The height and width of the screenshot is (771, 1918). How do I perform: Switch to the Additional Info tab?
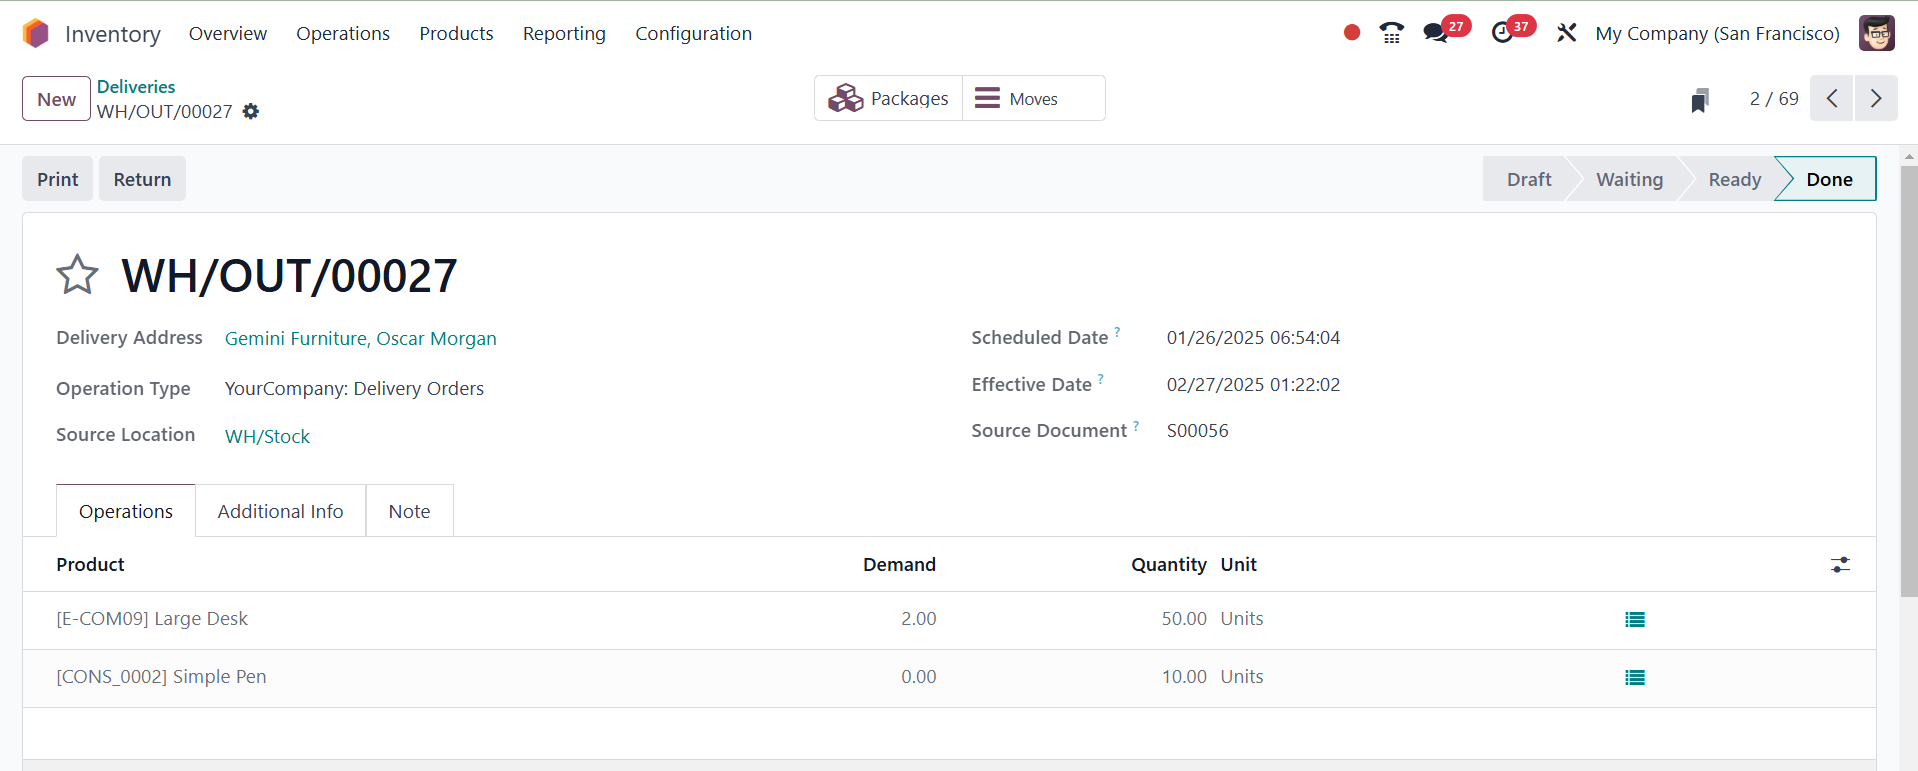tap(280, 511)
